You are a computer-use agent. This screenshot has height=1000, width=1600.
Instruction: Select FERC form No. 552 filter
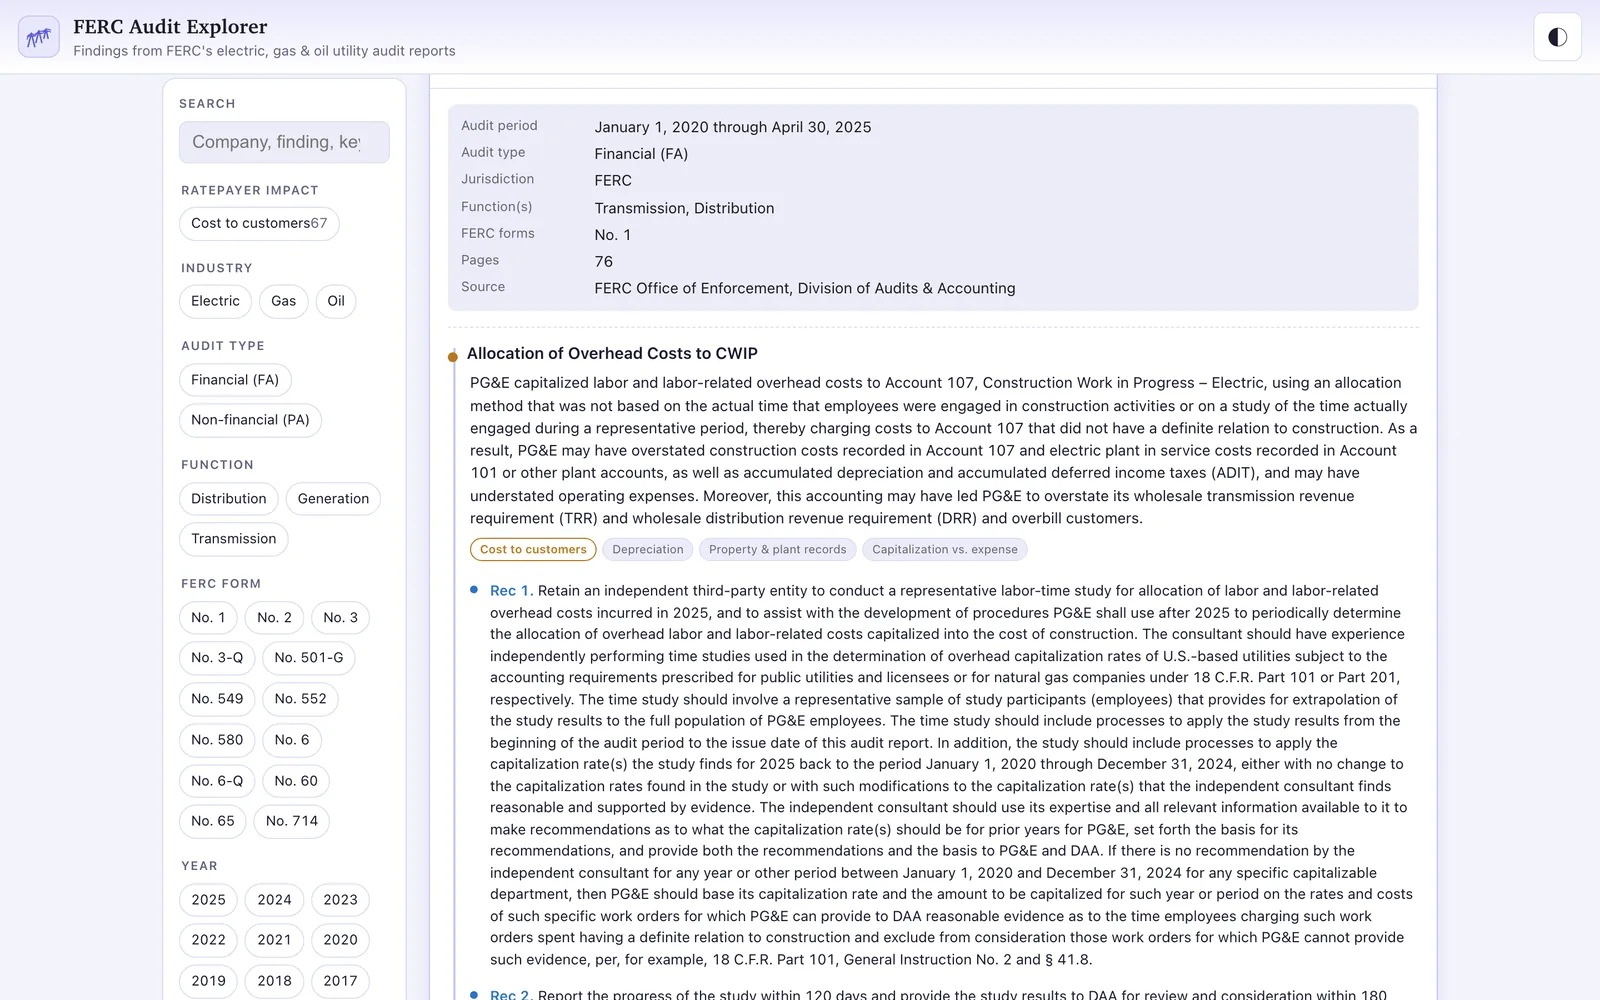300,699
